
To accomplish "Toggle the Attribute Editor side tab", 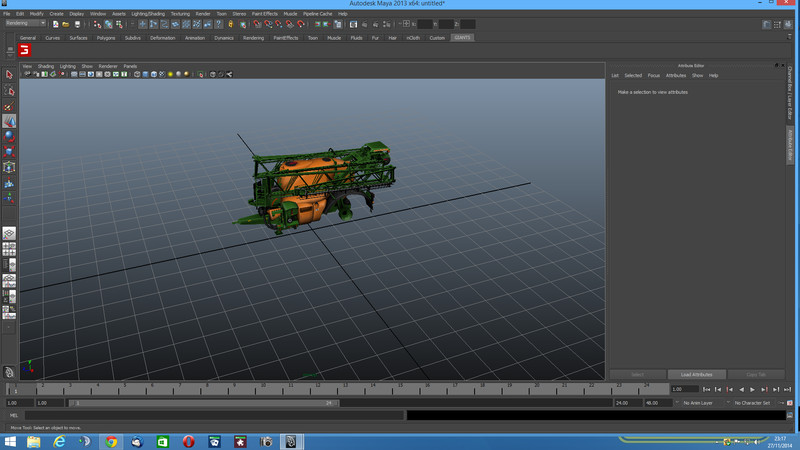I will tap(789, 144).
